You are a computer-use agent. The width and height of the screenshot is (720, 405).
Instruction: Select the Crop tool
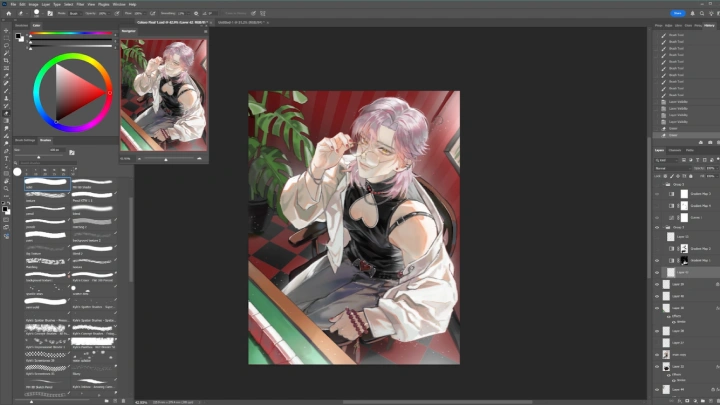6,61
